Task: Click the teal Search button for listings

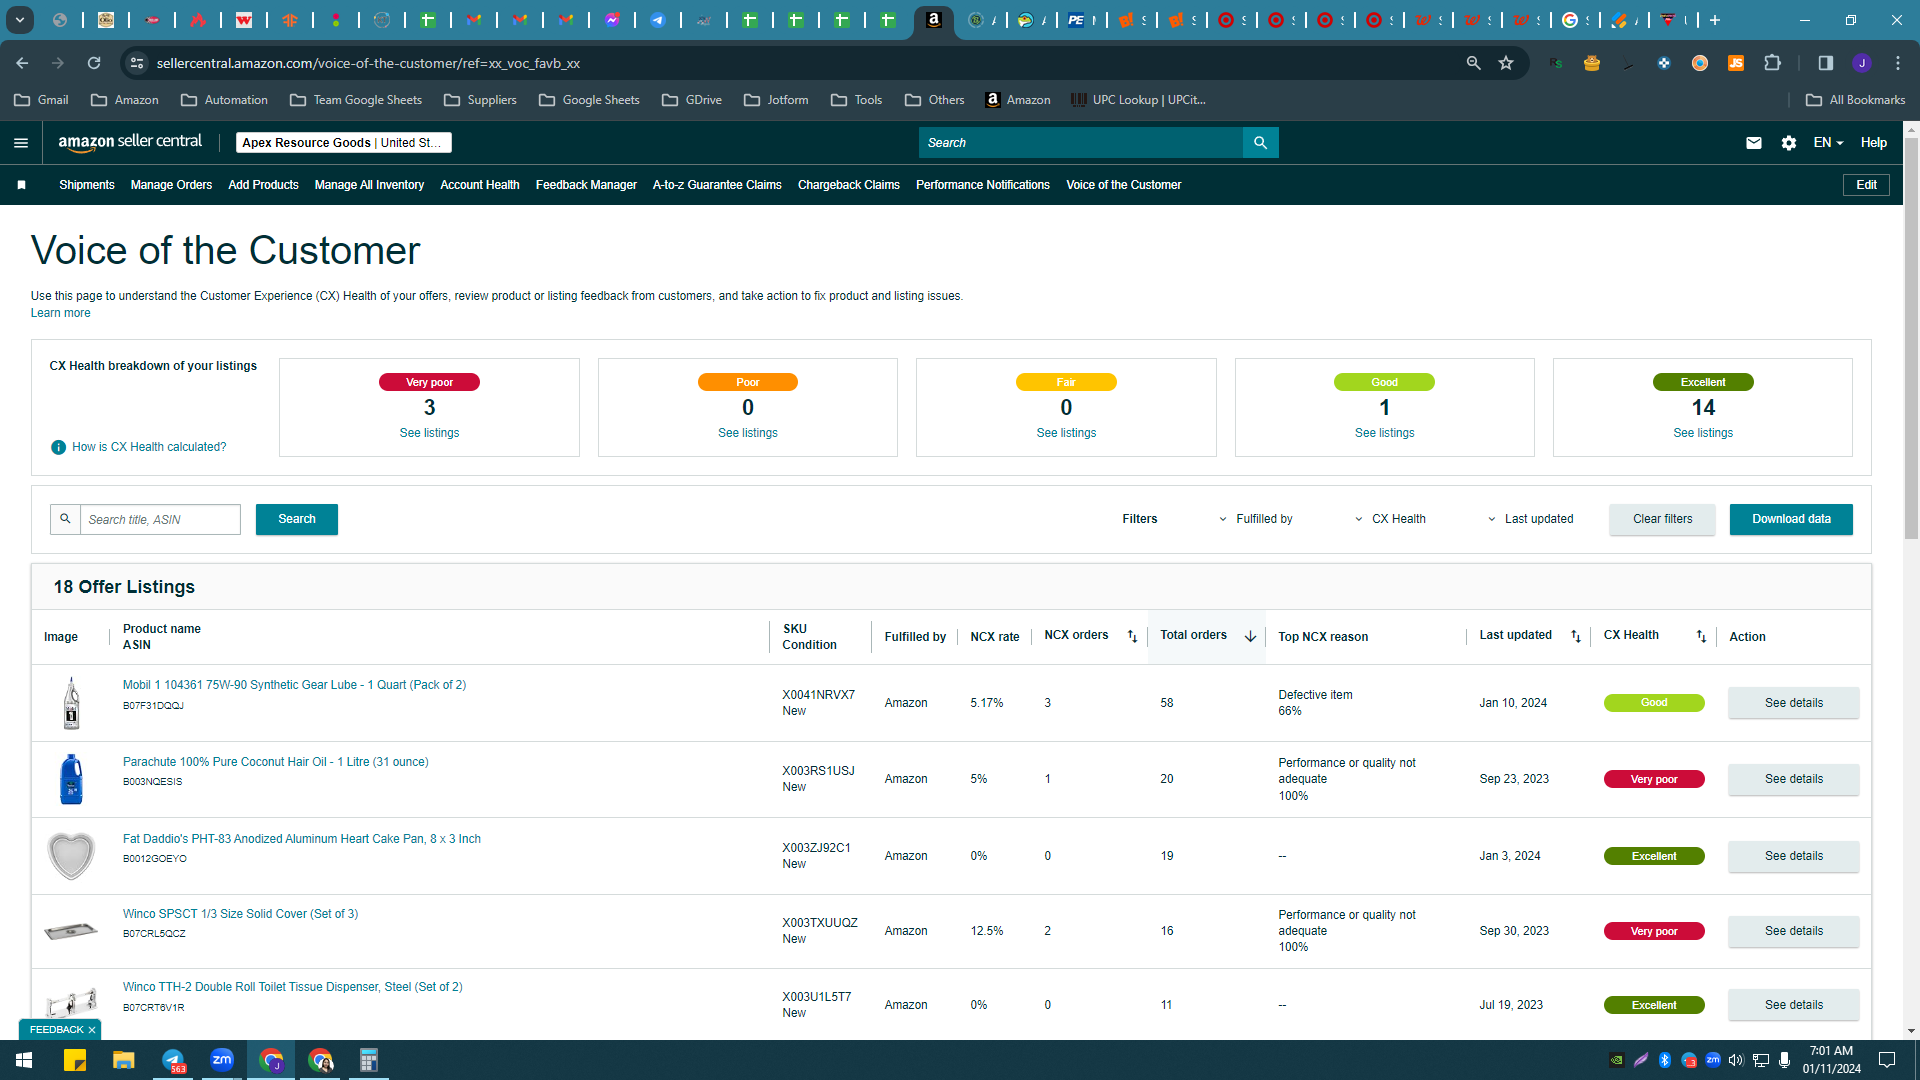Action: tap(297, 519)
